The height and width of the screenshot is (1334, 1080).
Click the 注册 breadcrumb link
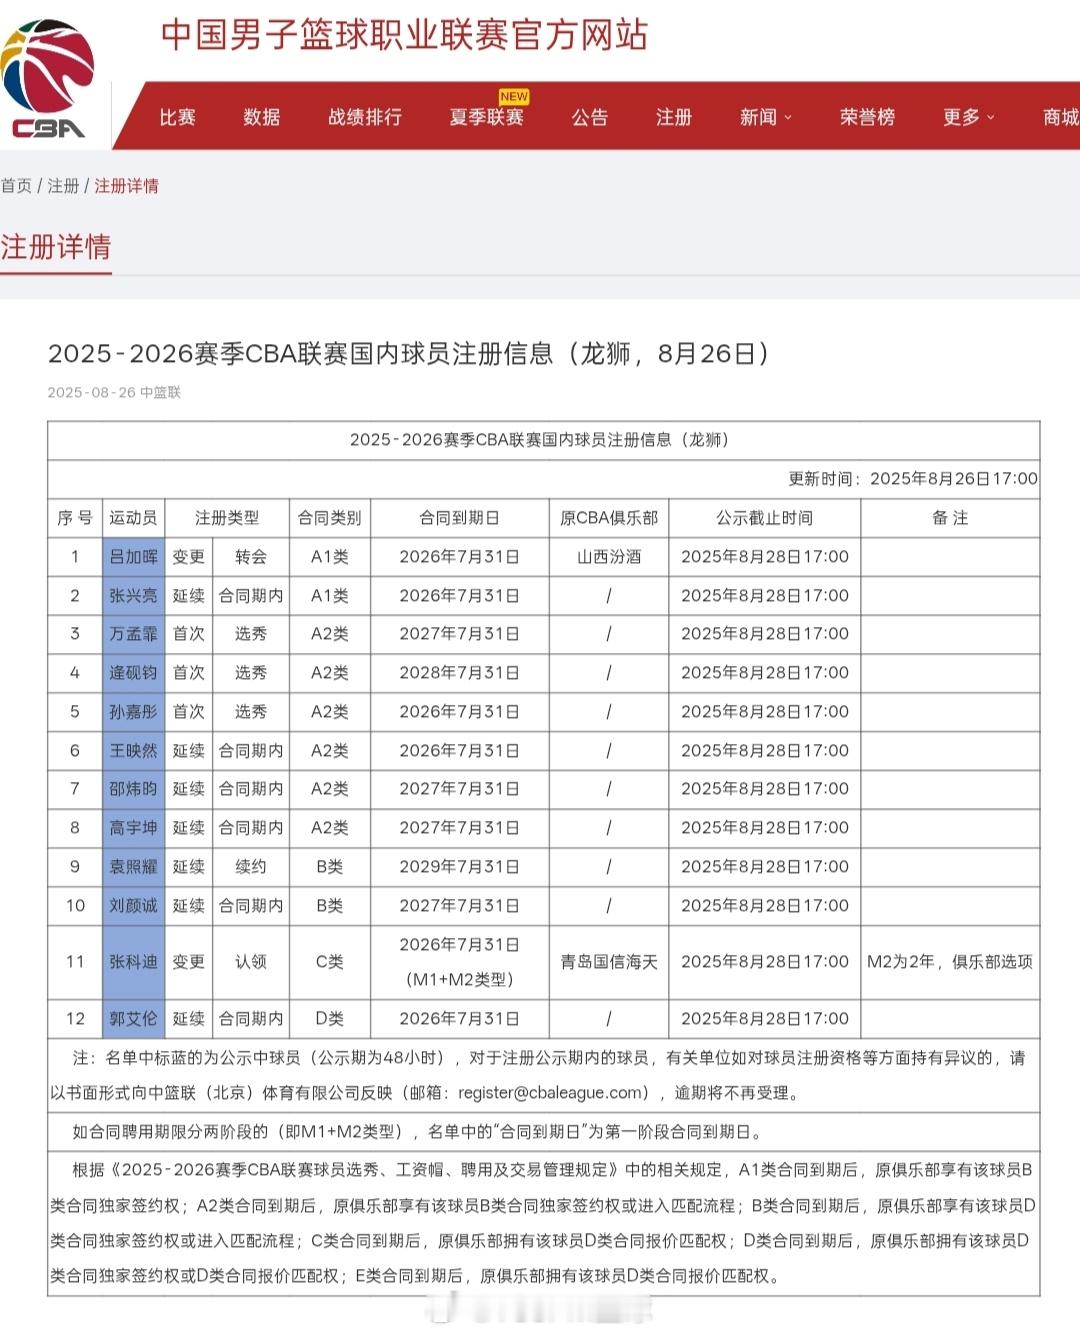[63, 186]
